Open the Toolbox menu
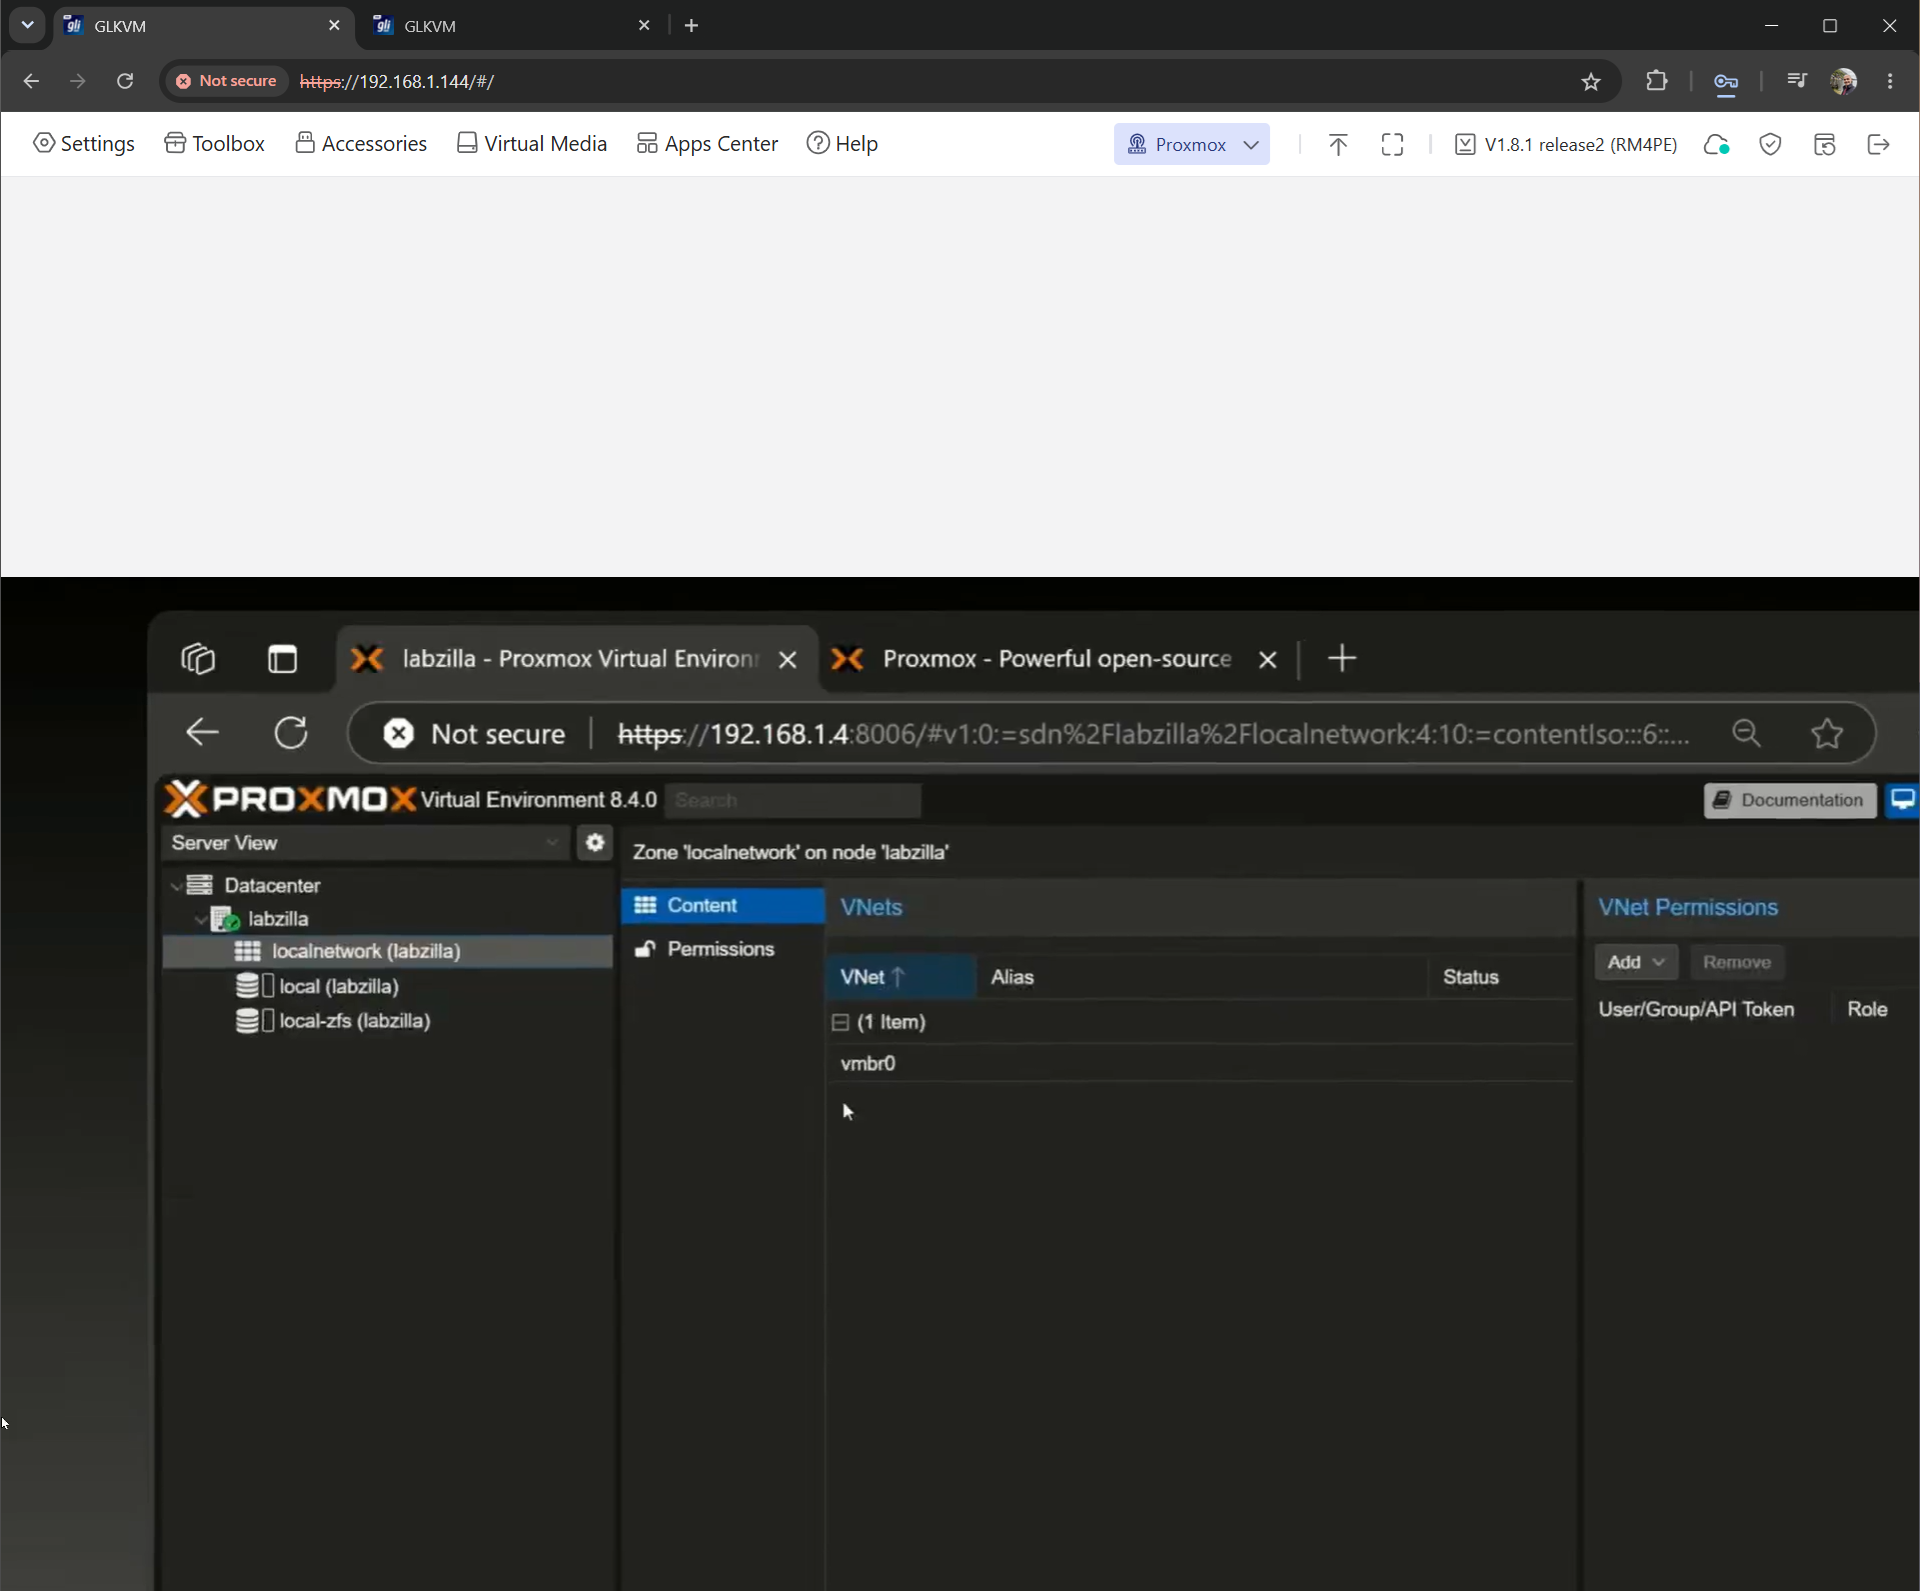This screenshot has width=1920, height=1591. click(x=214, y=144)
